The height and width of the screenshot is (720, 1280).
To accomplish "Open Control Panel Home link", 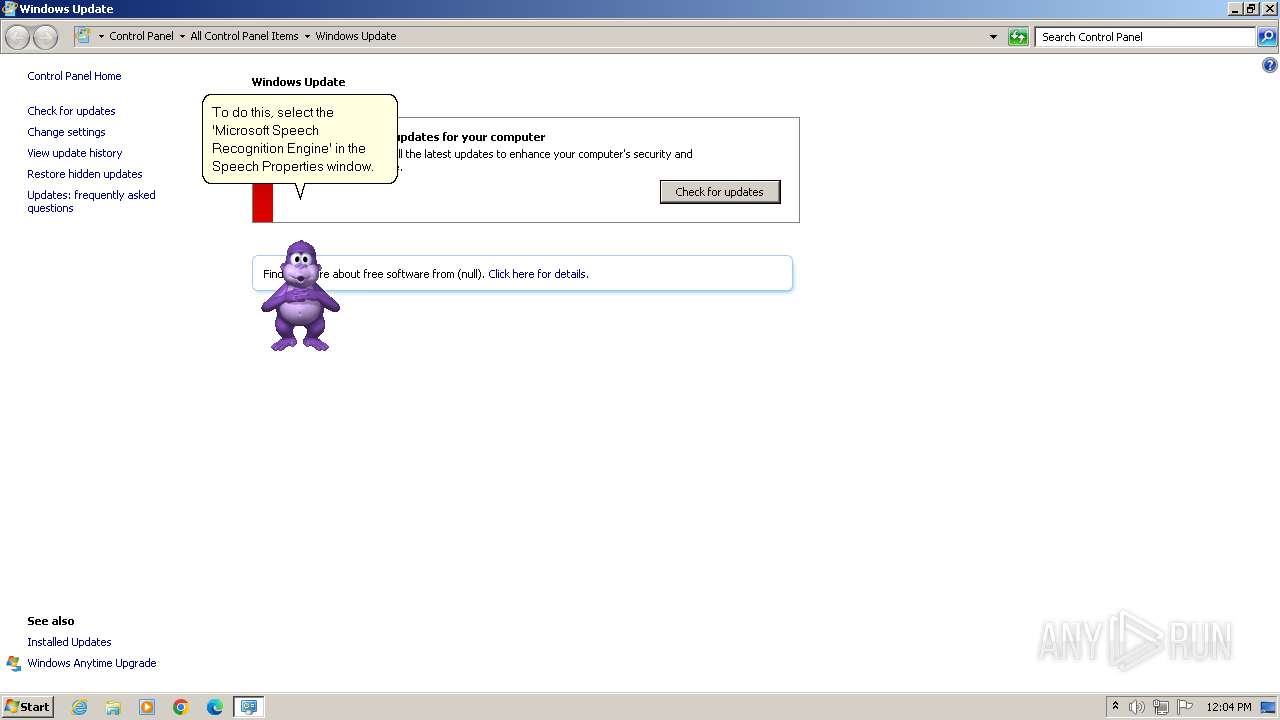I will (74, 76).
